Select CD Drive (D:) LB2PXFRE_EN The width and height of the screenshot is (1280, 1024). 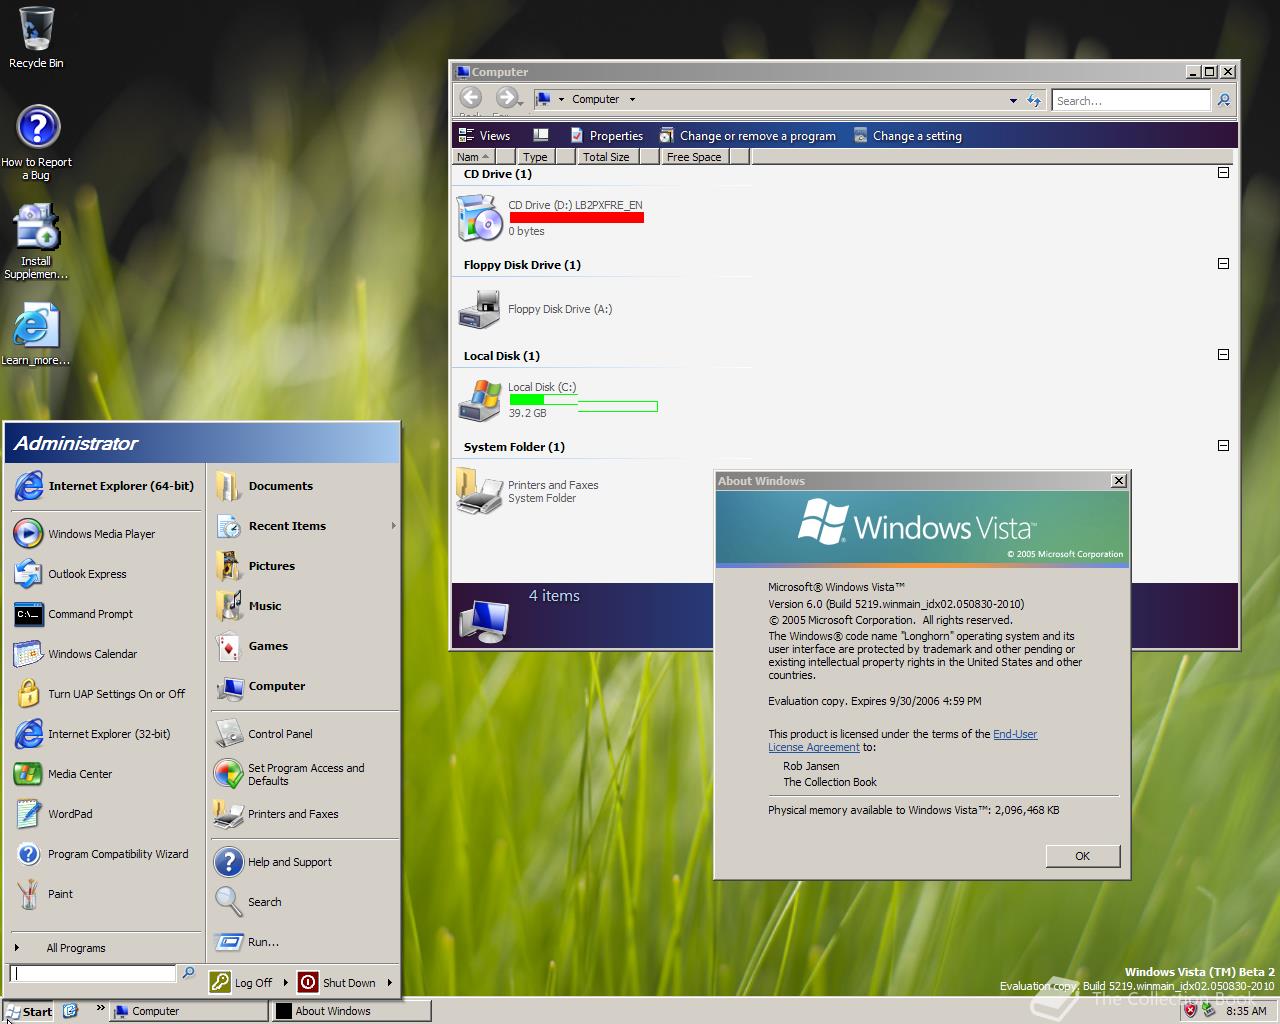[551, 218]
